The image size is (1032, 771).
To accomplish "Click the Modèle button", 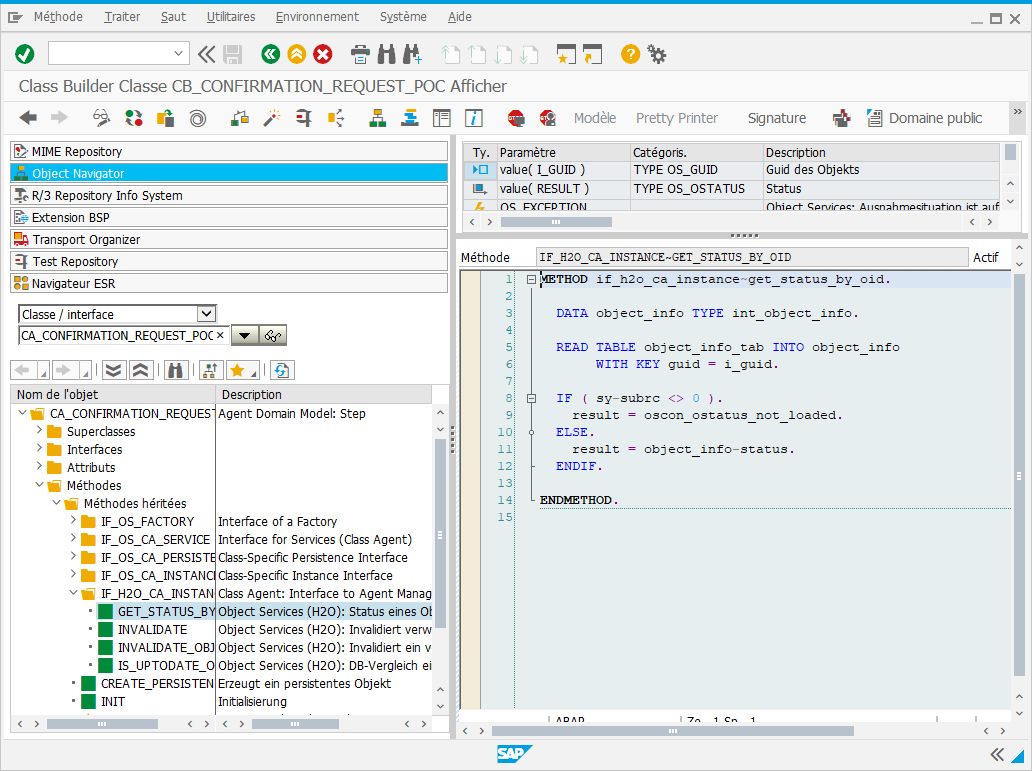I will coord(595,118).
